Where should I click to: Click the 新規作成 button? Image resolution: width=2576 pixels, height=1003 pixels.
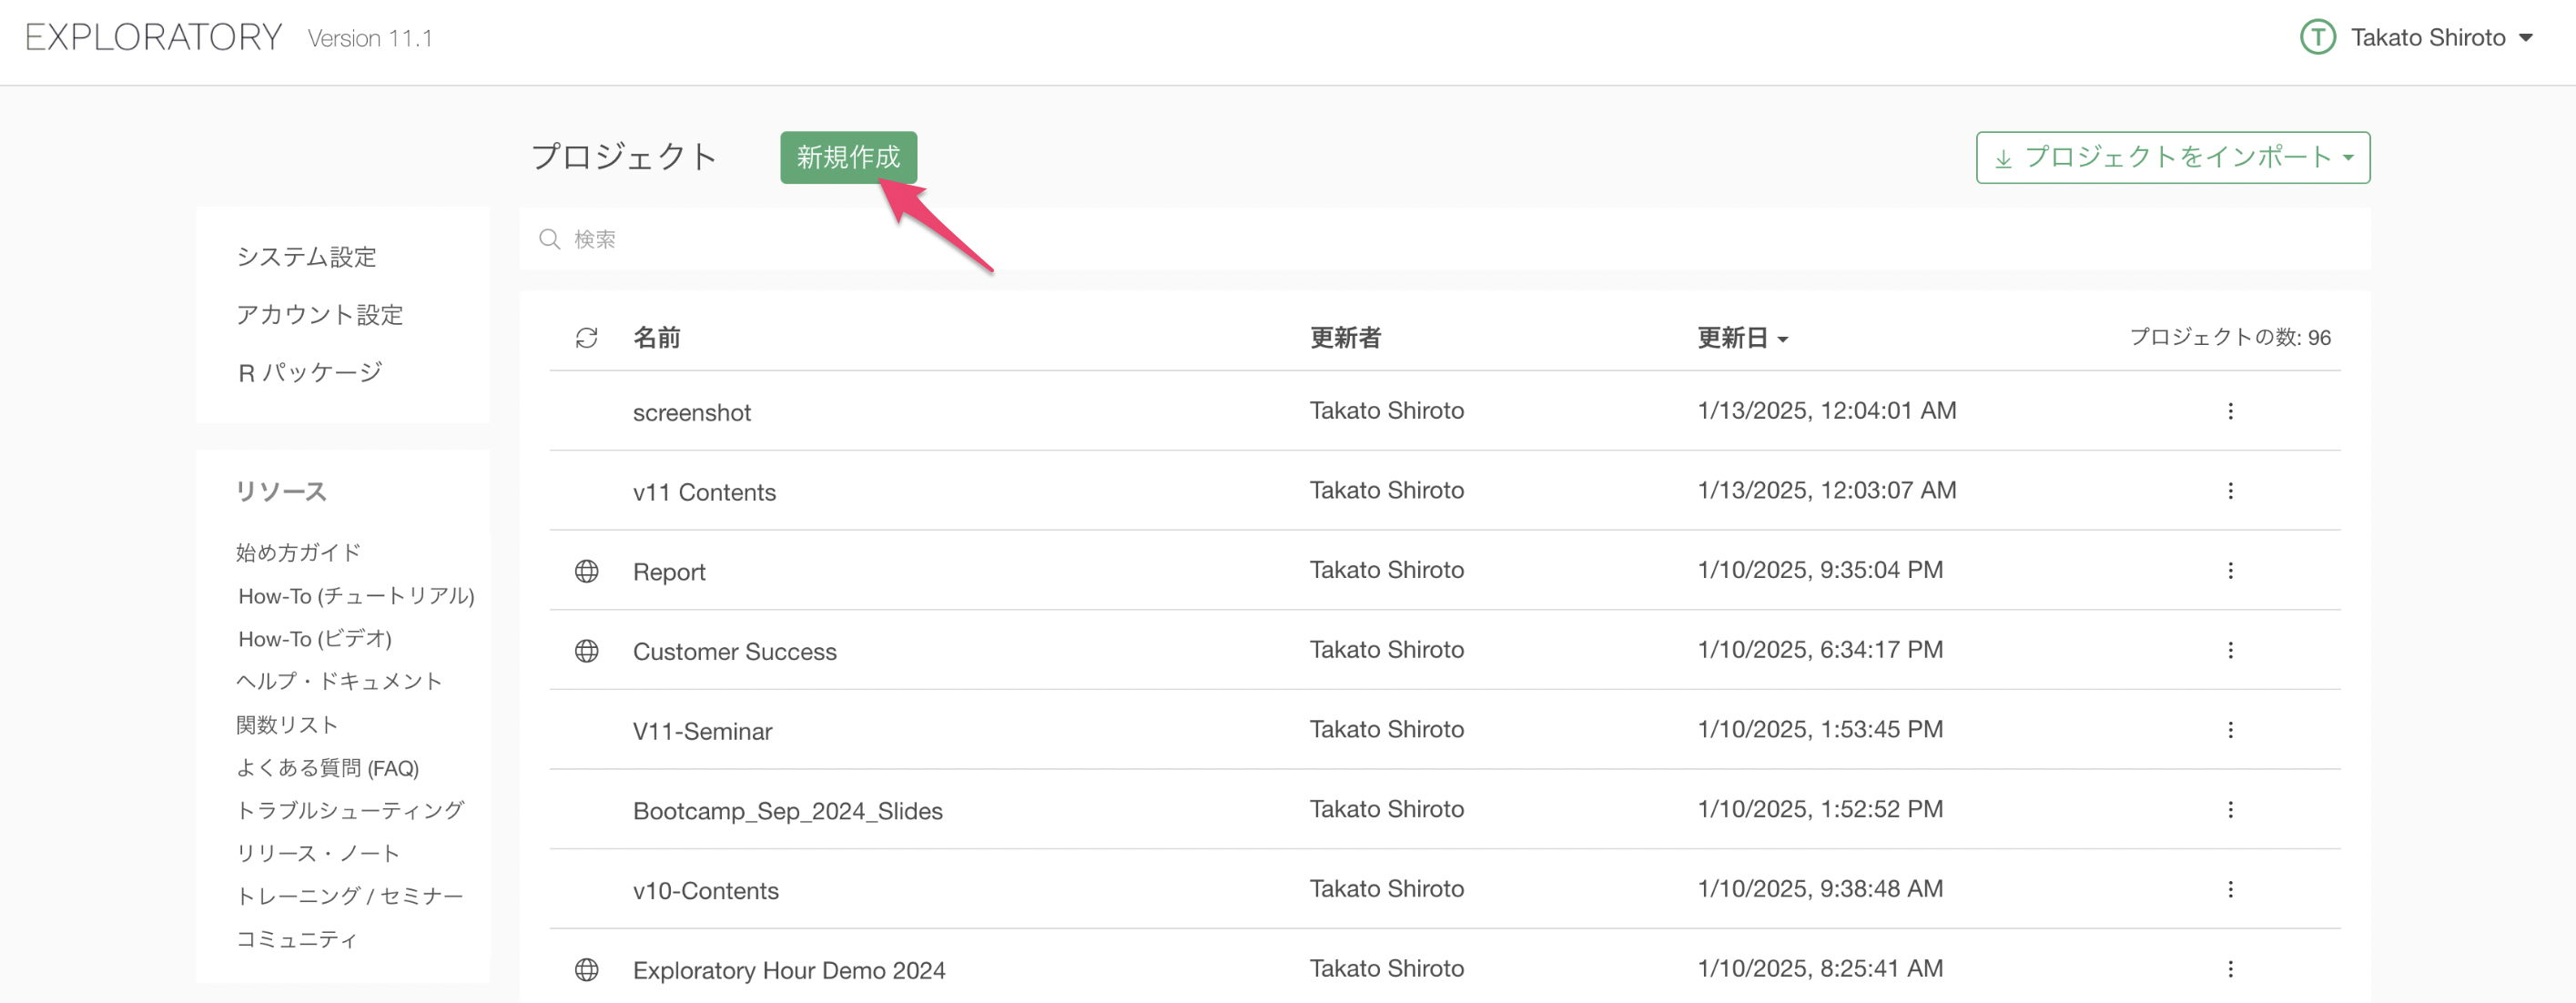848,158
